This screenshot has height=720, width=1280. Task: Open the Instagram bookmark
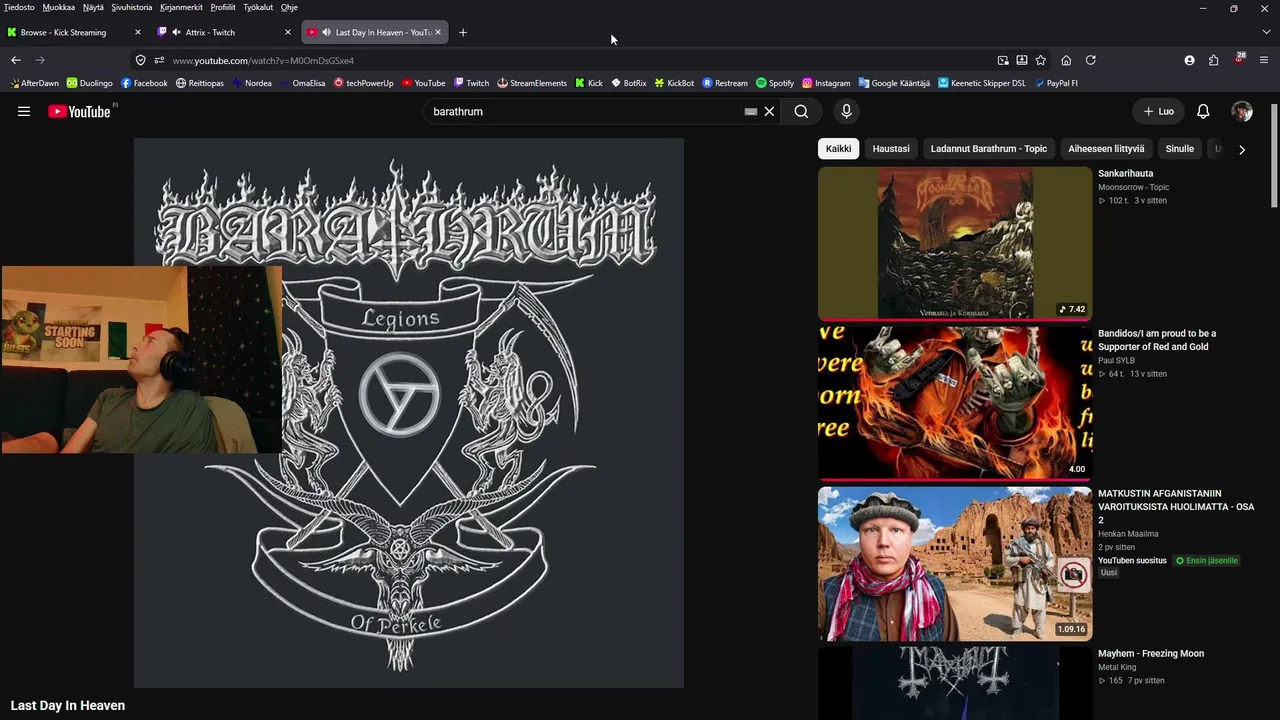click(826, 83)
